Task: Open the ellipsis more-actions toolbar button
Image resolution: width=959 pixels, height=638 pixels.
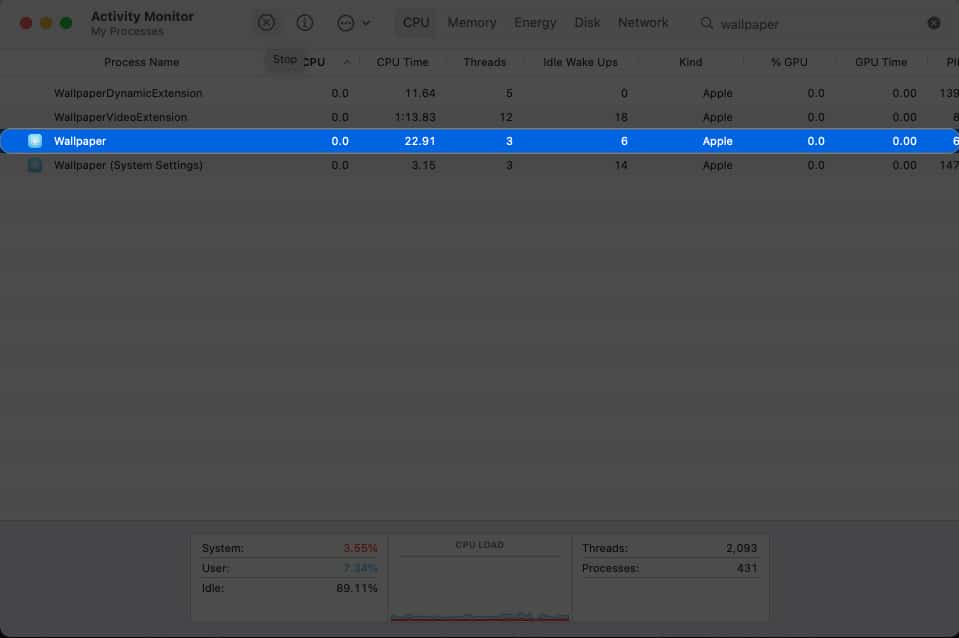Action: tap(346, 23)
